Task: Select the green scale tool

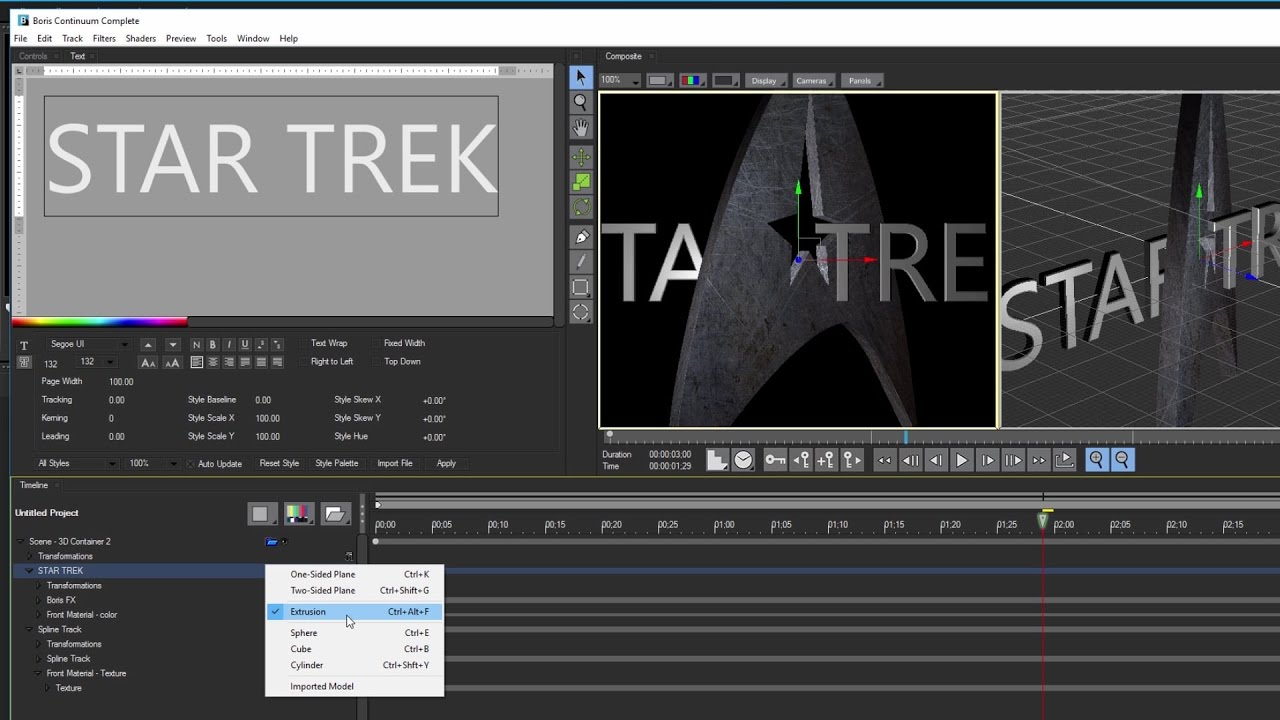Action: (x=580, y=182)
